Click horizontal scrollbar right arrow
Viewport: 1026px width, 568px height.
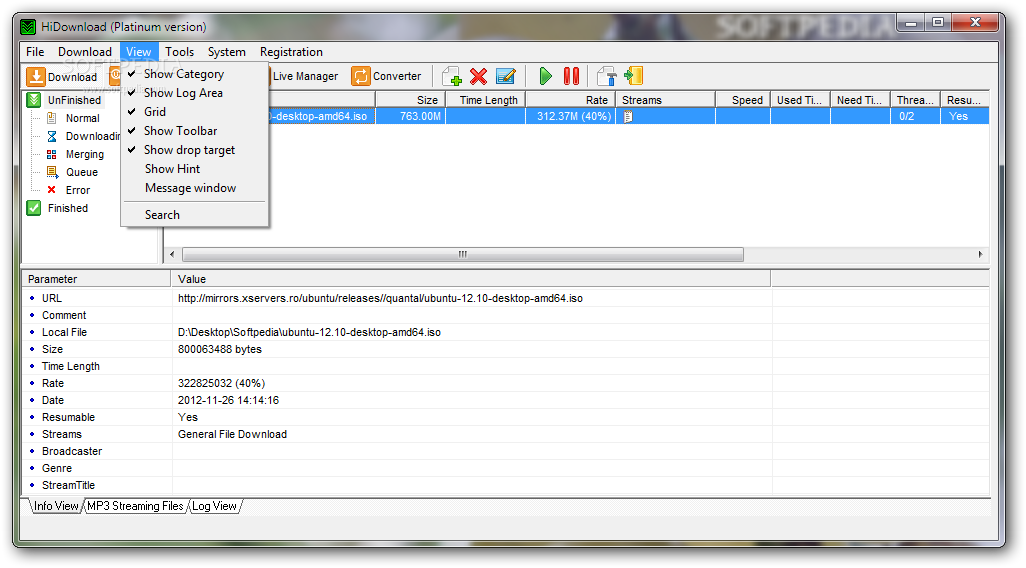(x=980, y=254)
